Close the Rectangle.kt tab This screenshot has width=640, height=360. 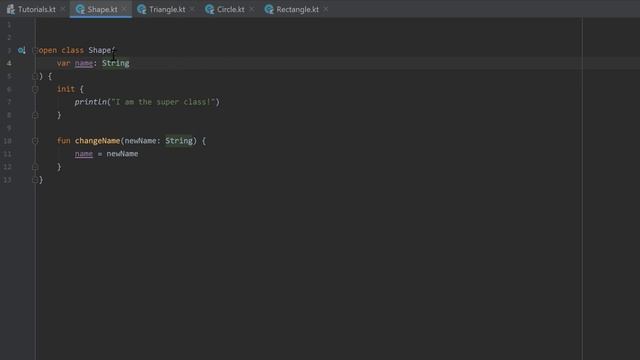(325, 9)
